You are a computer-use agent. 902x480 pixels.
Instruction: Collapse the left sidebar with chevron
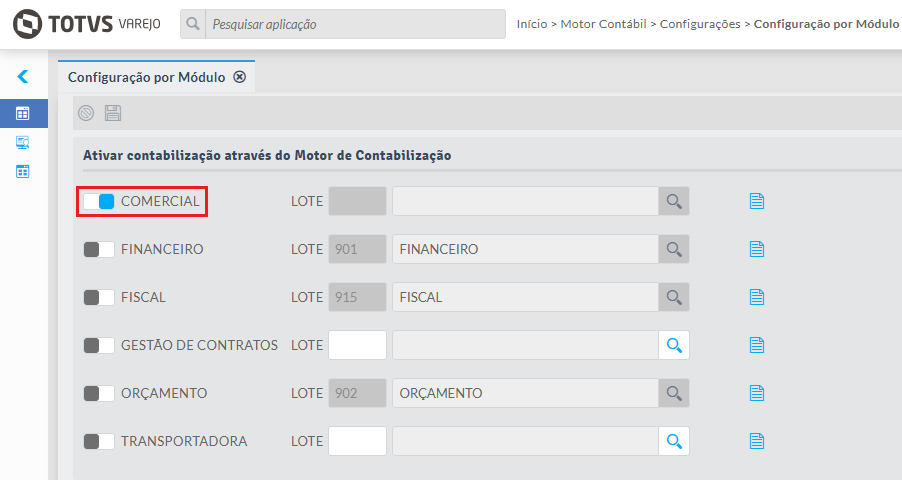(23, 76)
